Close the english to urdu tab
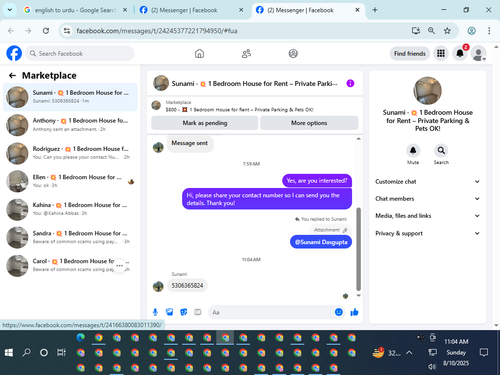 pos(125,10)
